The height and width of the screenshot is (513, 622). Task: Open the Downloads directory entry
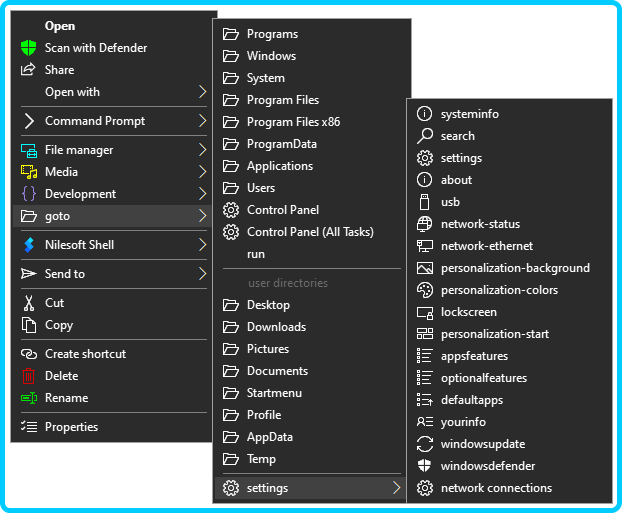click(x=310, y=327)
